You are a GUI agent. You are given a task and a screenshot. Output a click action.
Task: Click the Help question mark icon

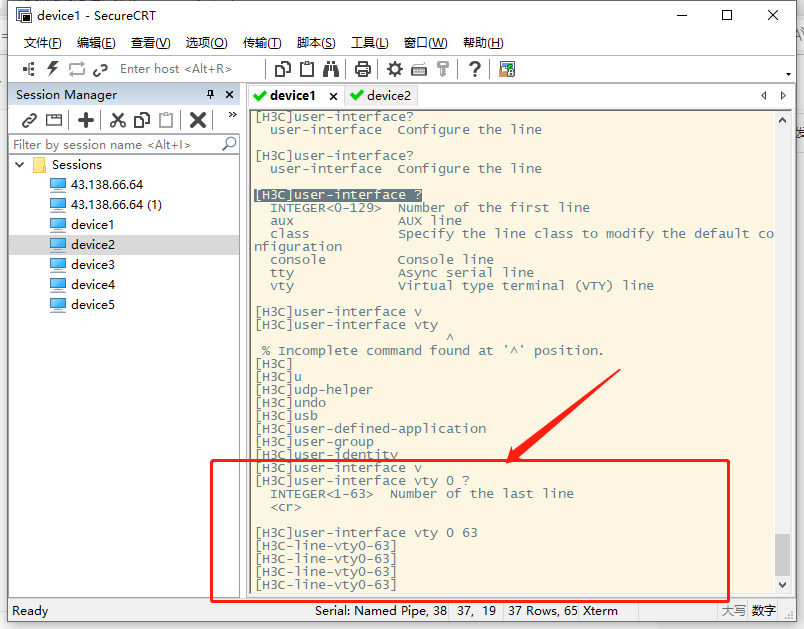(x=475, y=69)
